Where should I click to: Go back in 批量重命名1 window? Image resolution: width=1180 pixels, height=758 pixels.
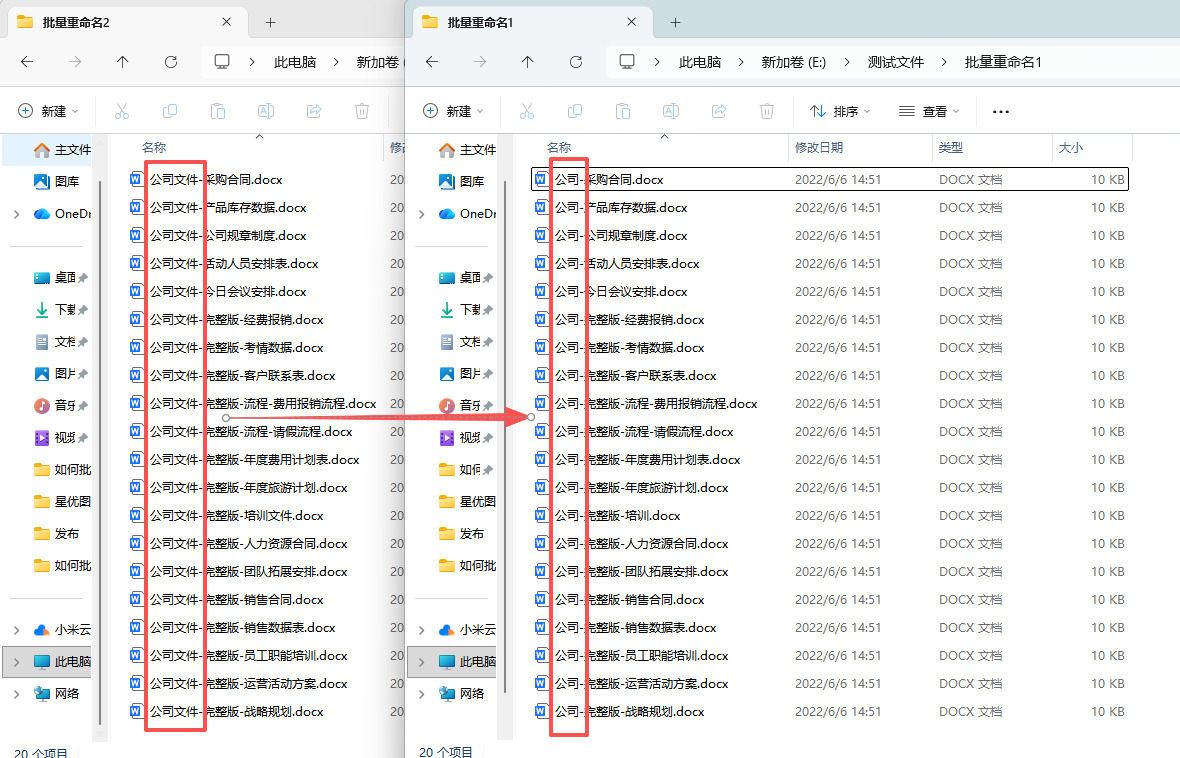pos(432,62)
